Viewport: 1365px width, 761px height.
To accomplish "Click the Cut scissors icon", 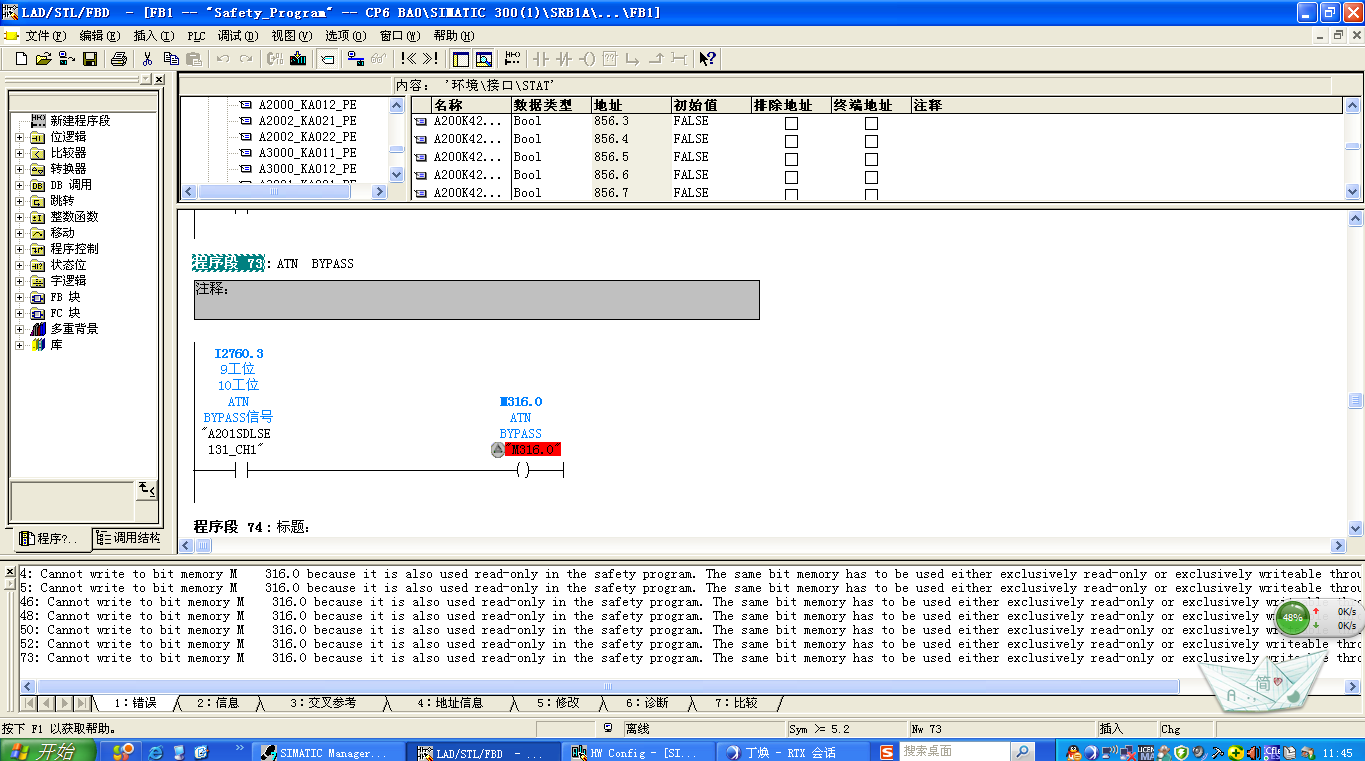I will (148, 59).
